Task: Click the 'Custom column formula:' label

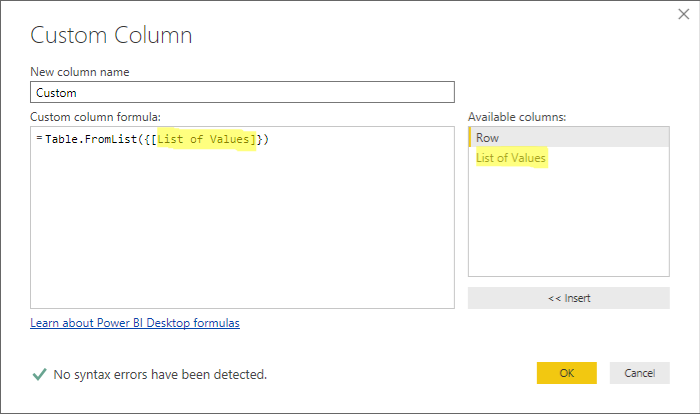Action: click(95, 117)
